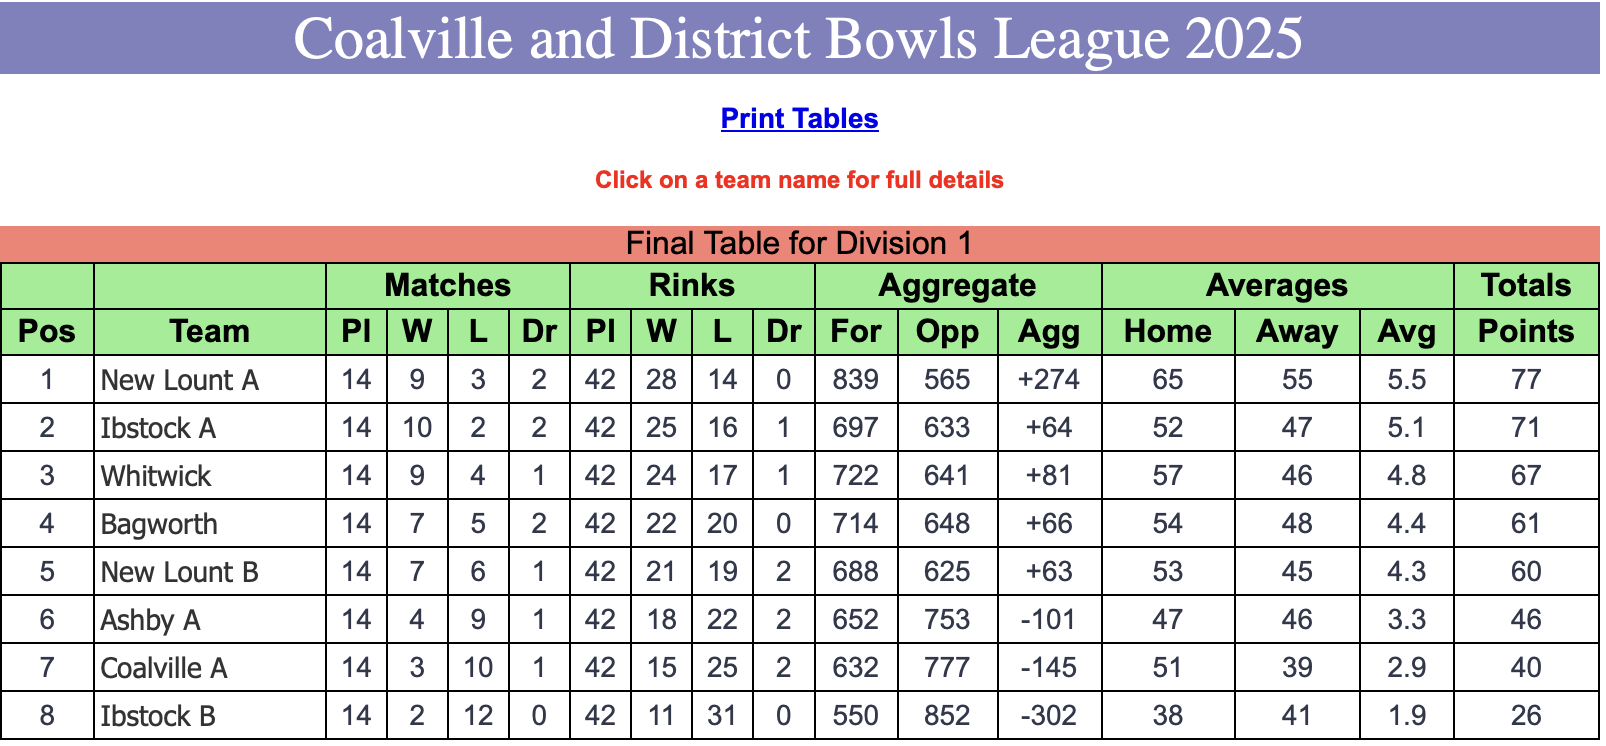Click New Lount A's 77 points cell

pos(1526,380)
